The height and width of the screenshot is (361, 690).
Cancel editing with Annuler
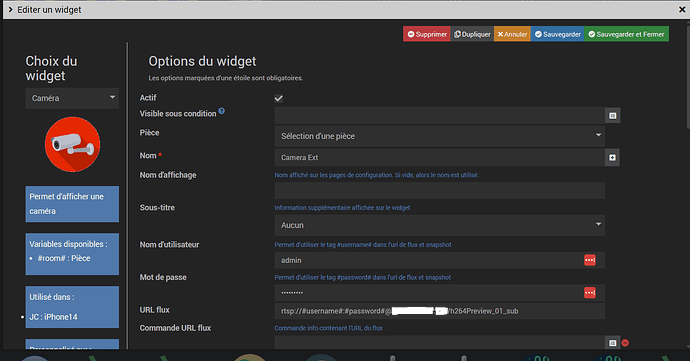coord(512,34)
